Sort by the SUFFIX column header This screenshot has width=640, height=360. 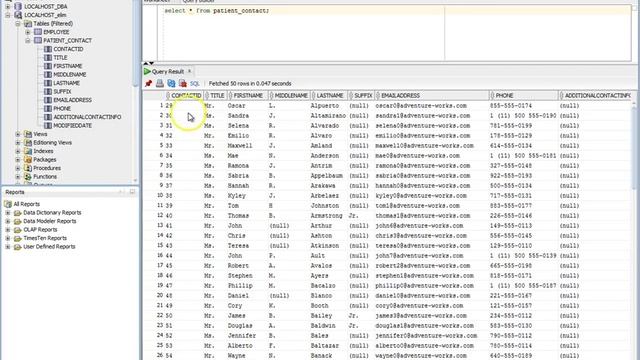(x=361, y=96)
